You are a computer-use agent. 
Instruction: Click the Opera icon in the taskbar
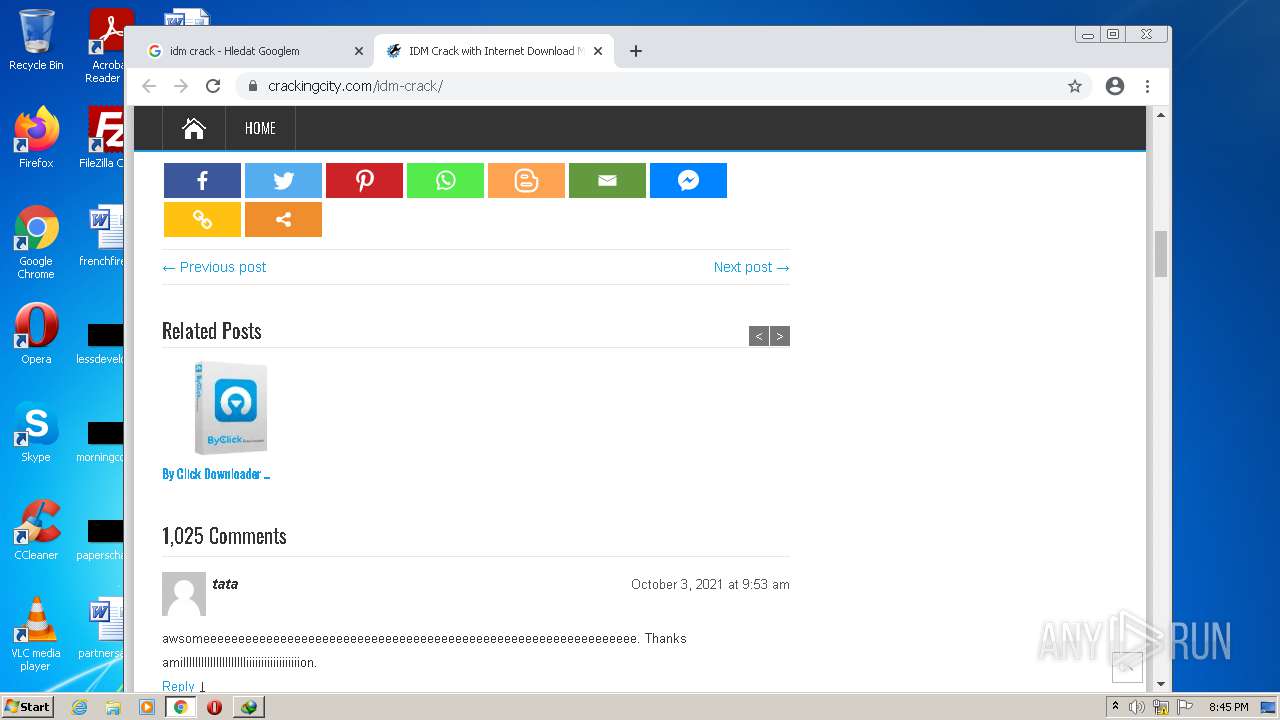[x=214, y=707]
